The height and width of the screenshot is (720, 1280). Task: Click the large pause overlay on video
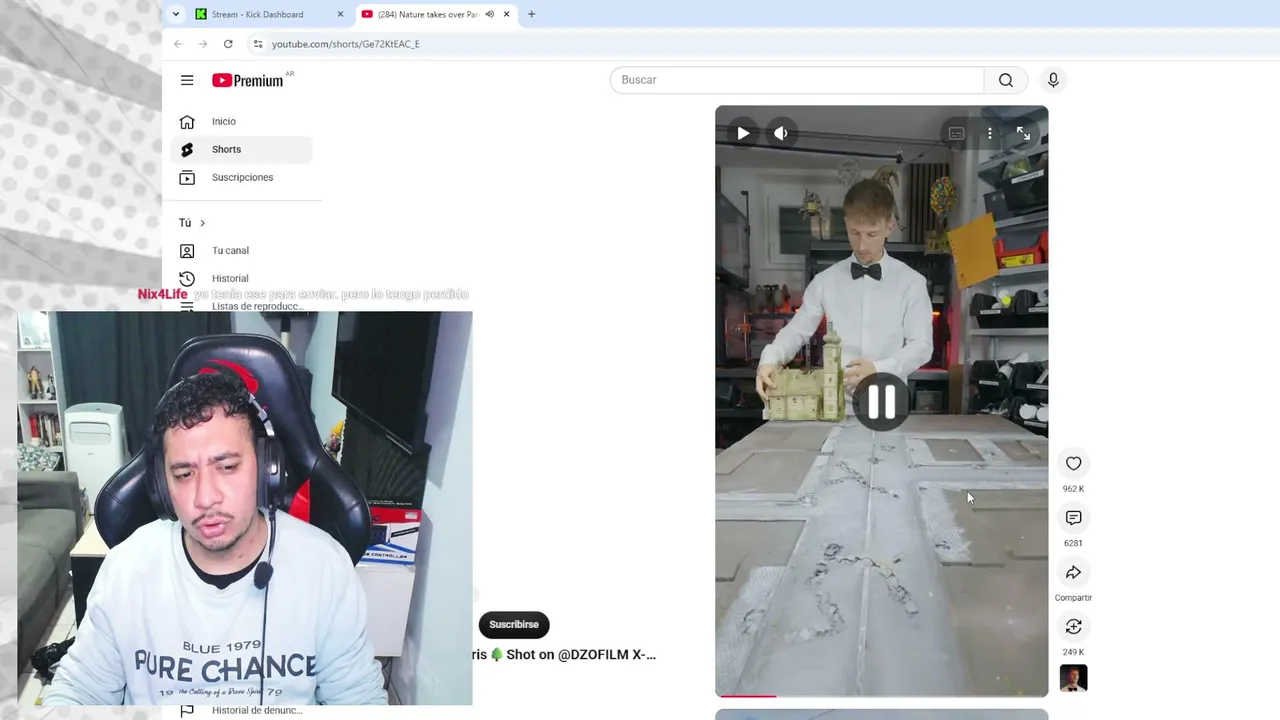[x=881, y=402]
